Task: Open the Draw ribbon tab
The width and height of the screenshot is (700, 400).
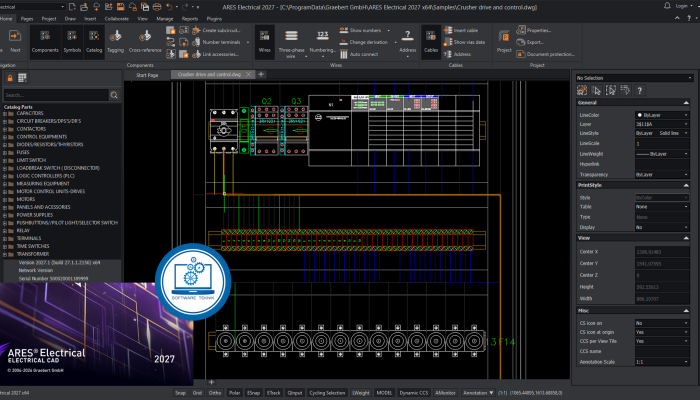Action: click(70, 19)
